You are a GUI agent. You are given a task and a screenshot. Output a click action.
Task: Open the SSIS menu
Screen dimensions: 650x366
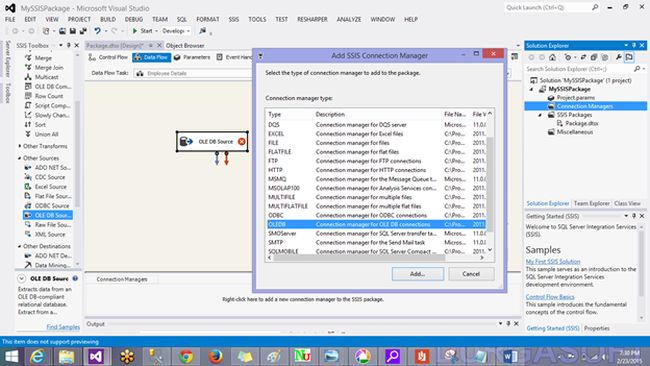[234, 19]
